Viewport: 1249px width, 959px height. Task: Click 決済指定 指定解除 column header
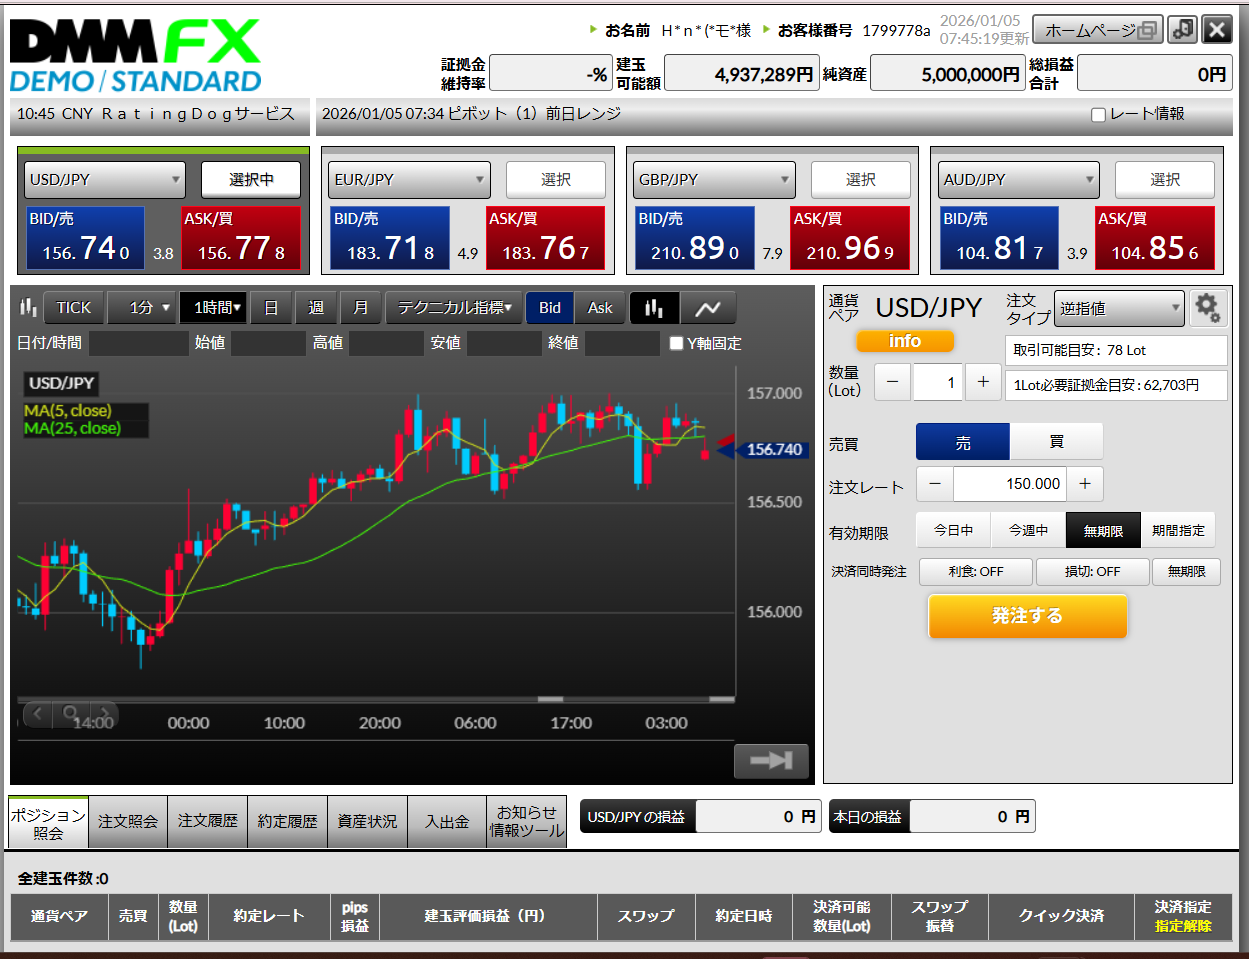[1184, 916]
